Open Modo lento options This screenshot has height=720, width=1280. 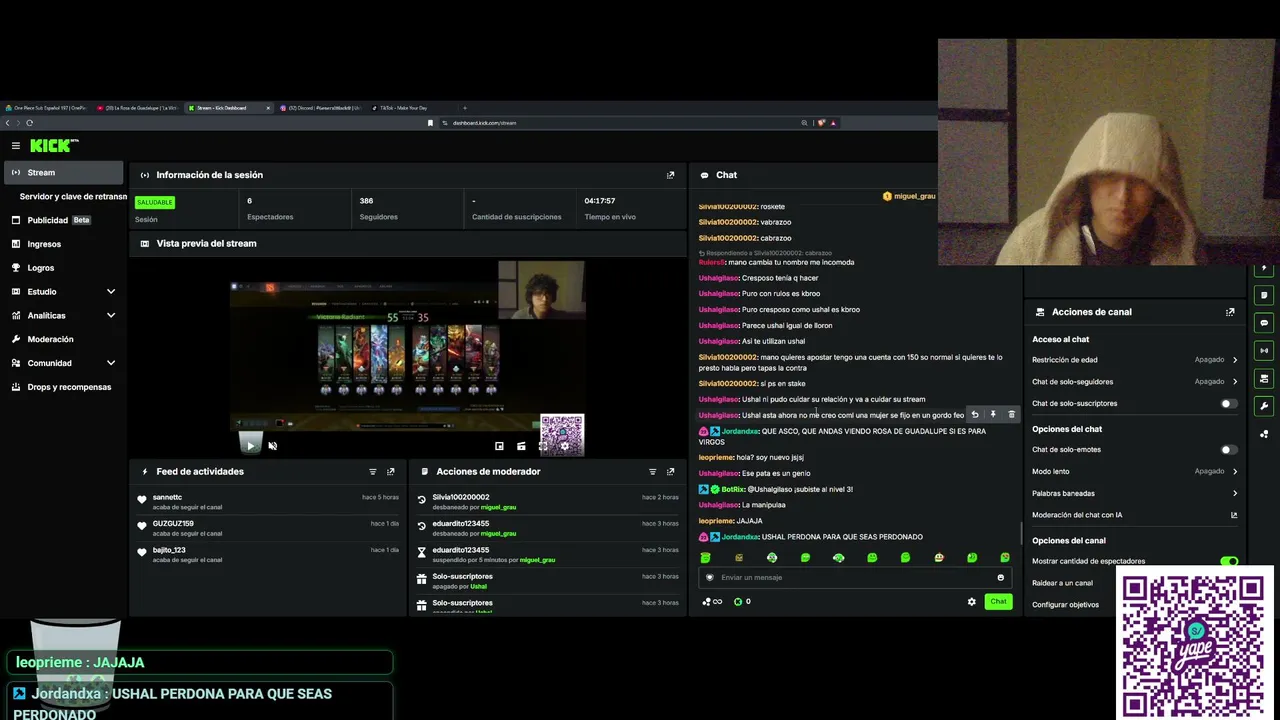(1135, 471)
